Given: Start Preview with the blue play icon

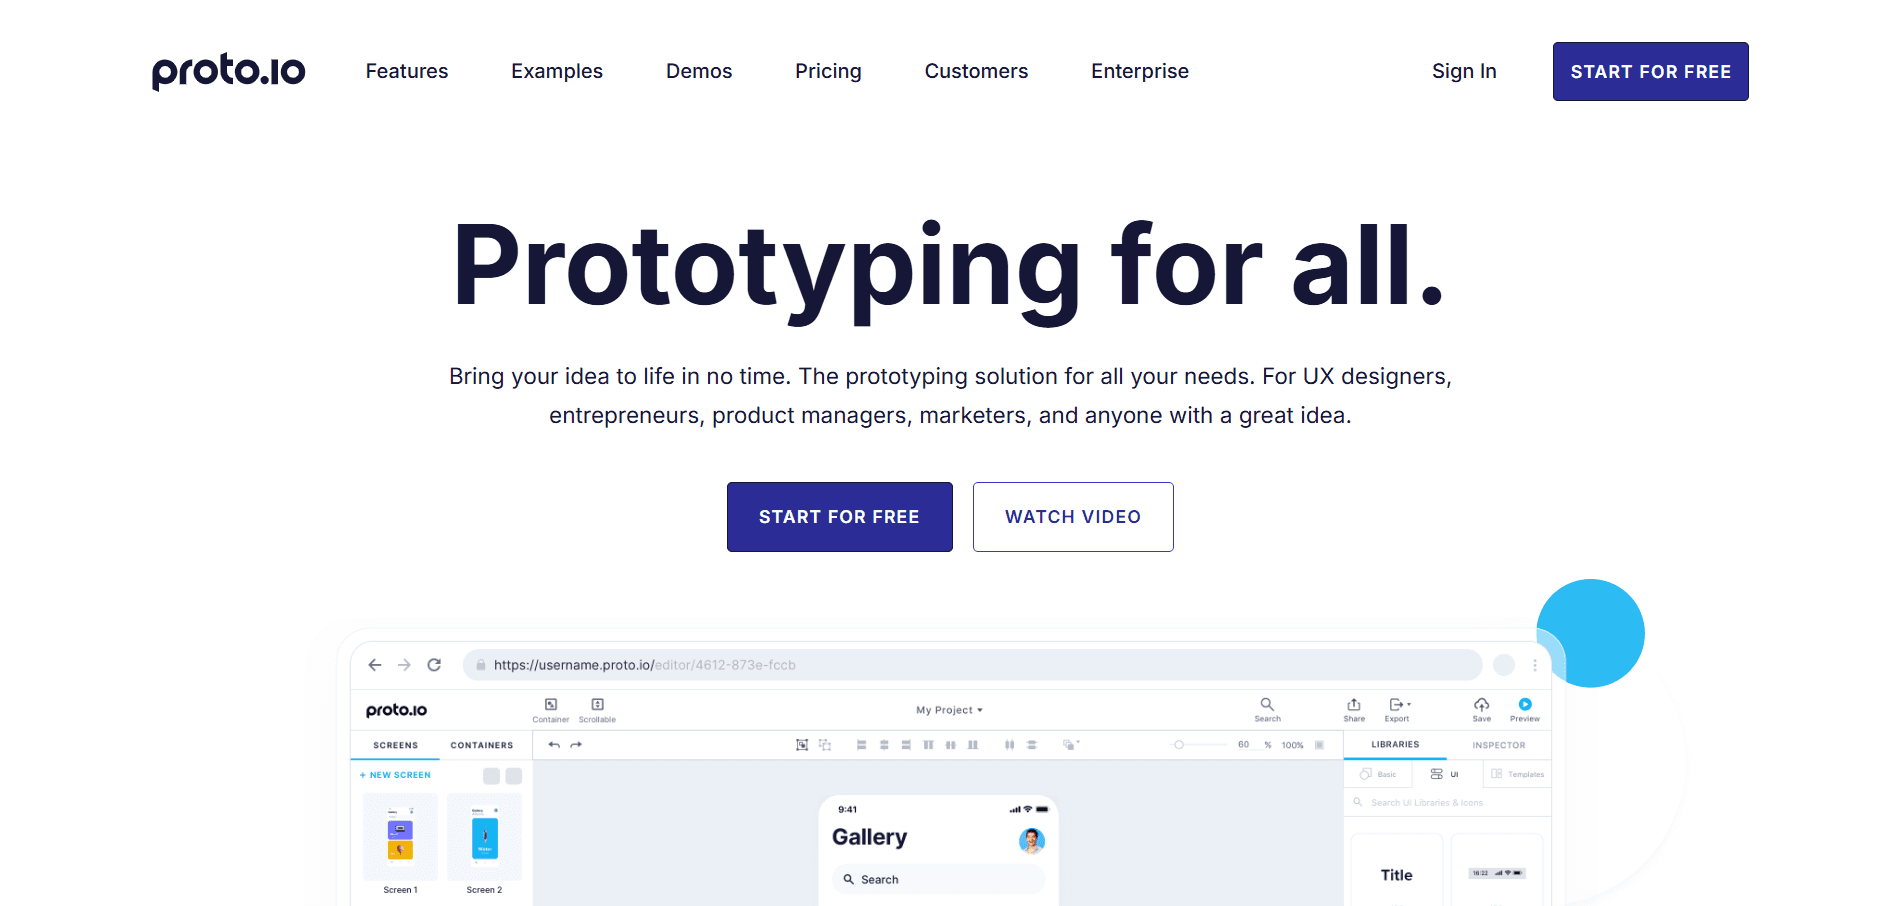Looking at the screenshot, I should [1524, 705].
